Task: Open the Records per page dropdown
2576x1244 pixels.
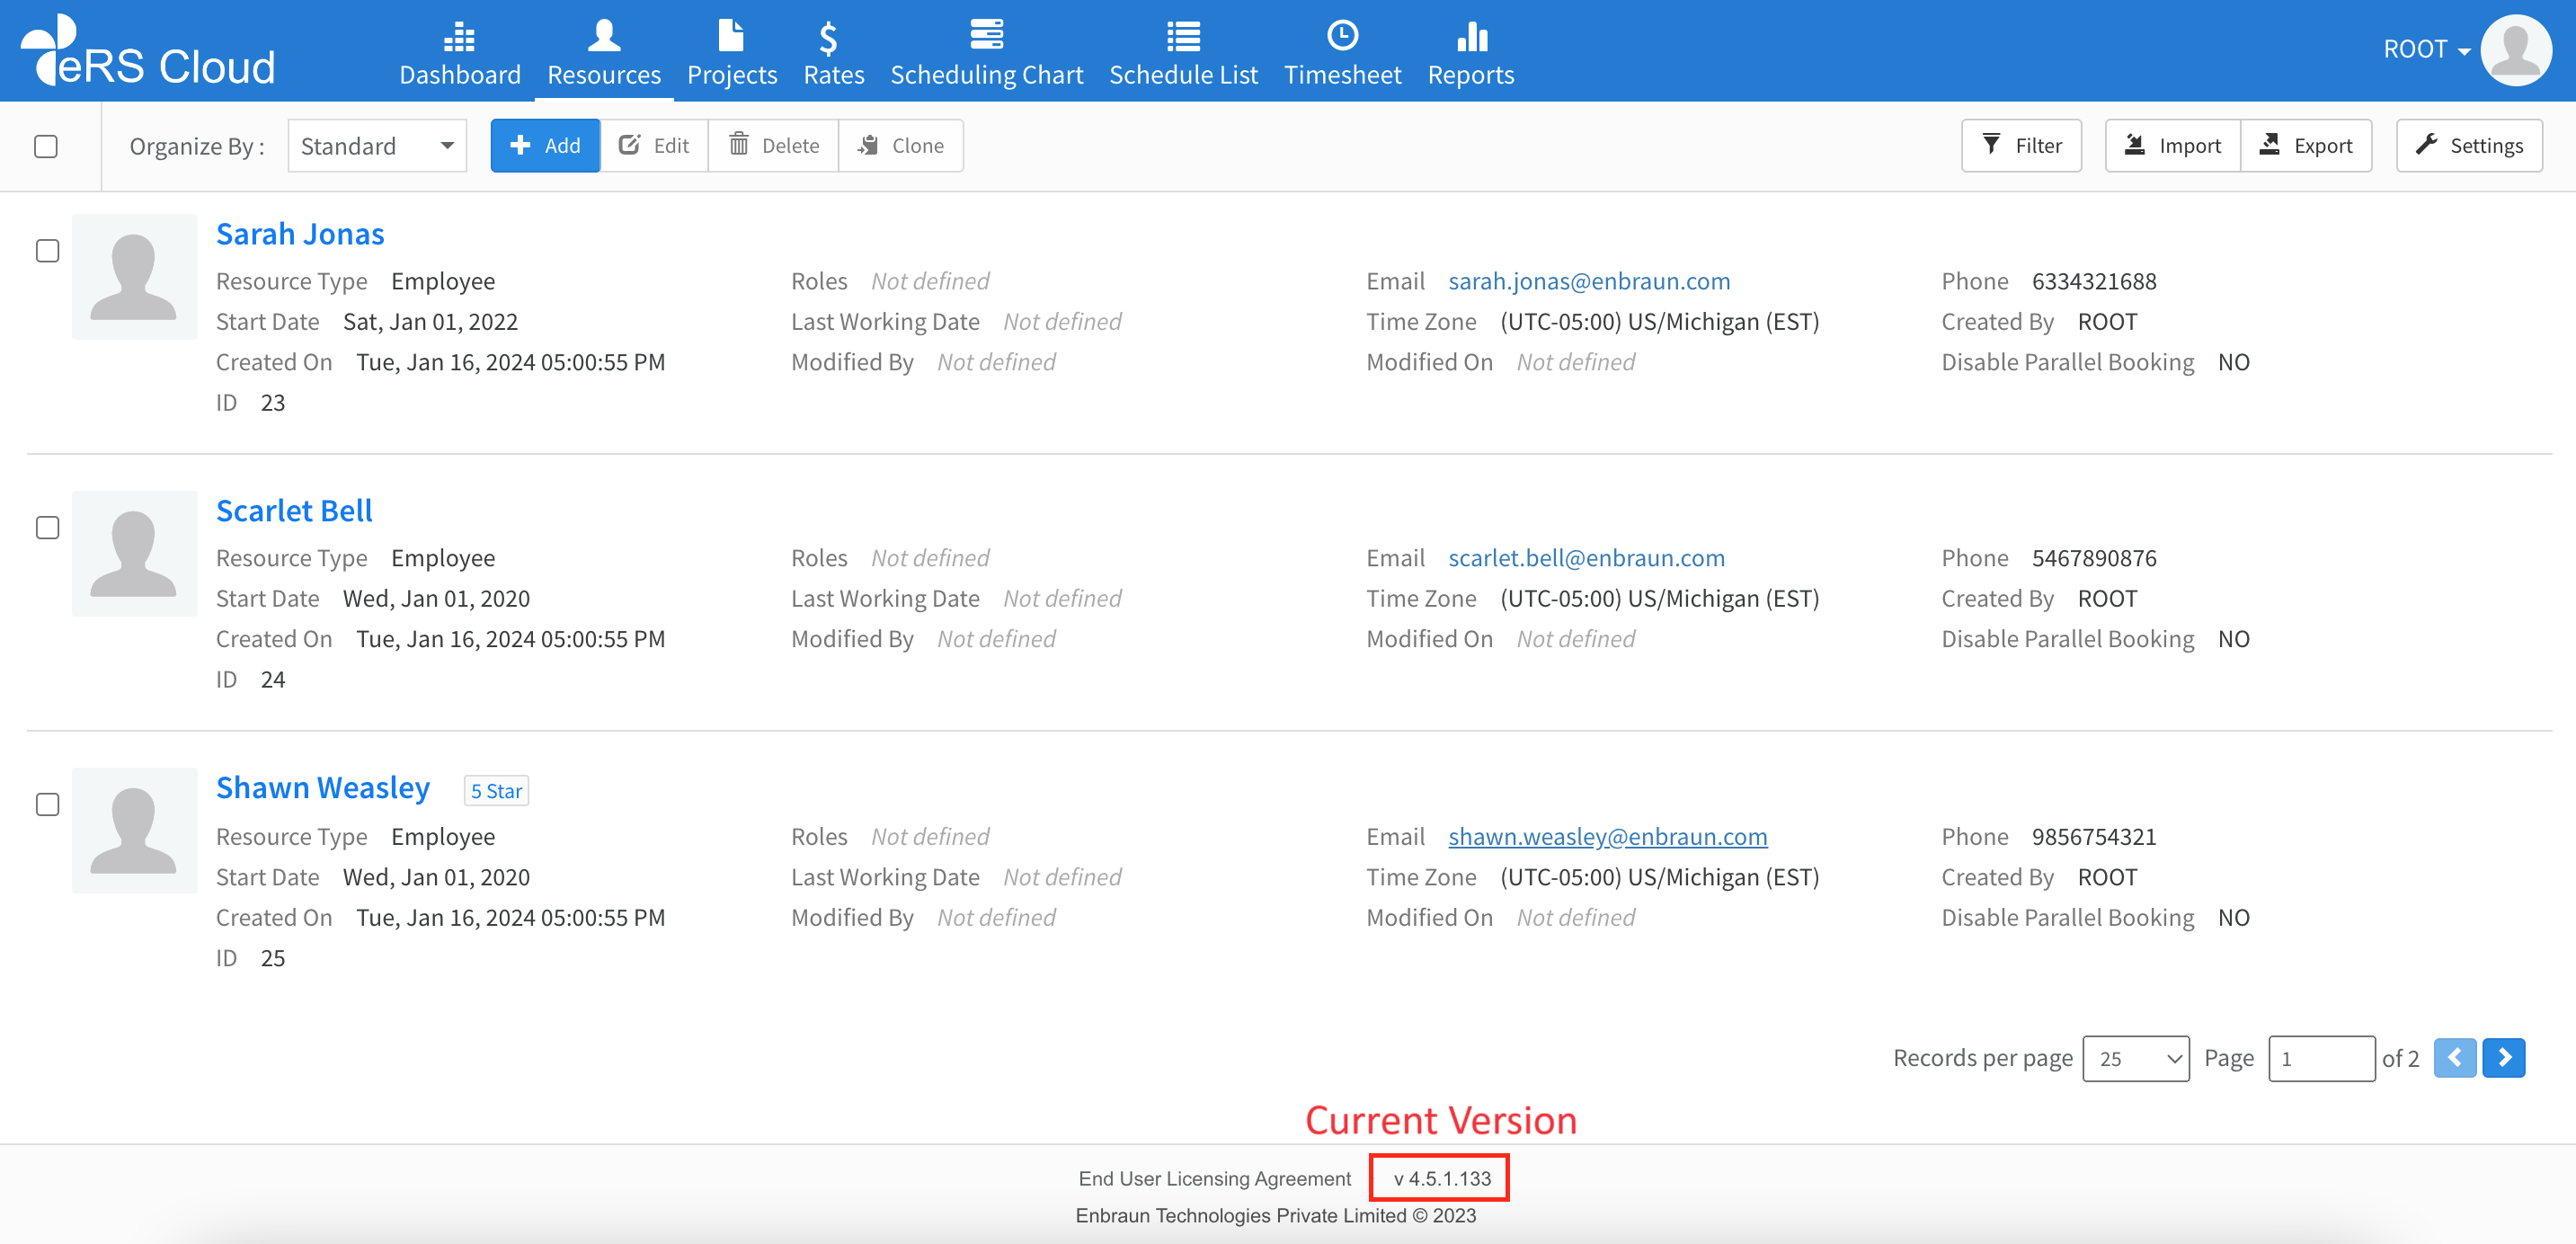Action: point(2136,1059)
